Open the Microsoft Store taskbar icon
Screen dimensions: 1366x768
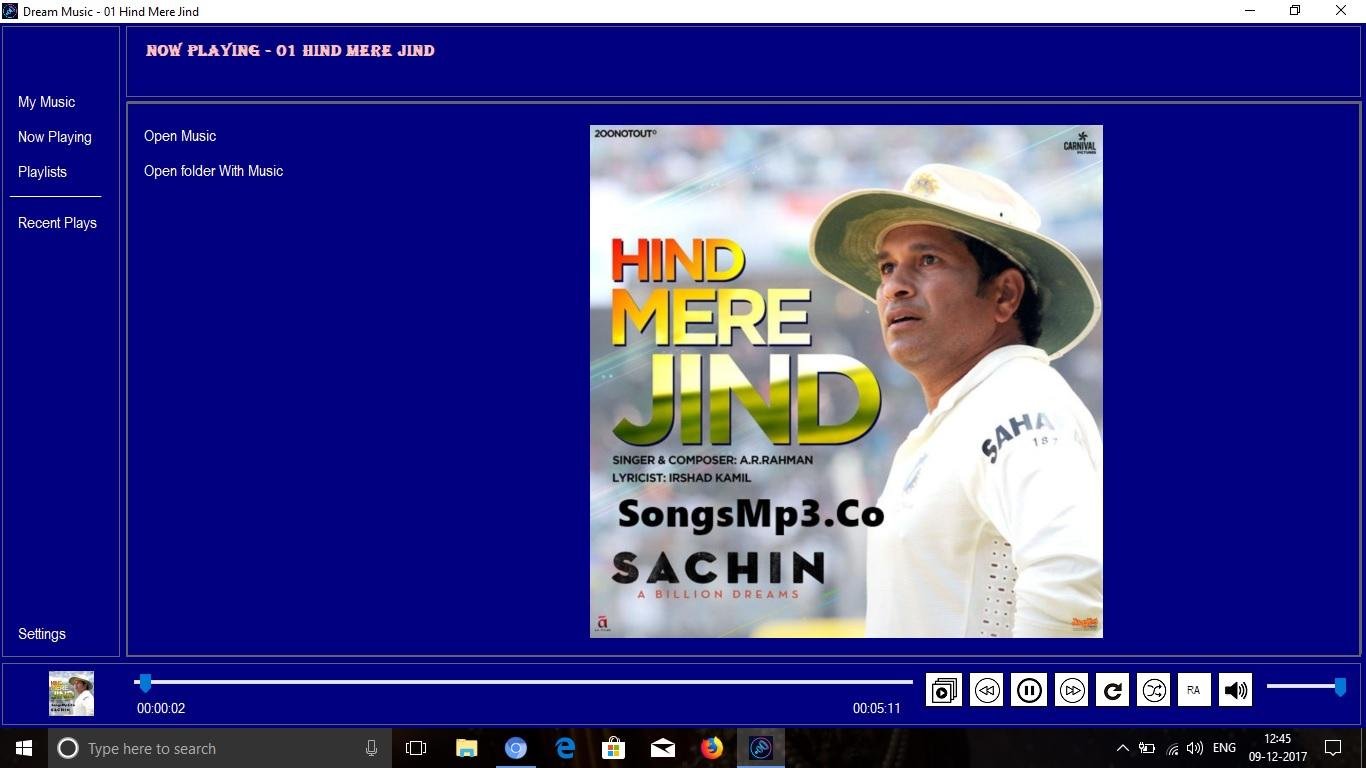(614, 748)
